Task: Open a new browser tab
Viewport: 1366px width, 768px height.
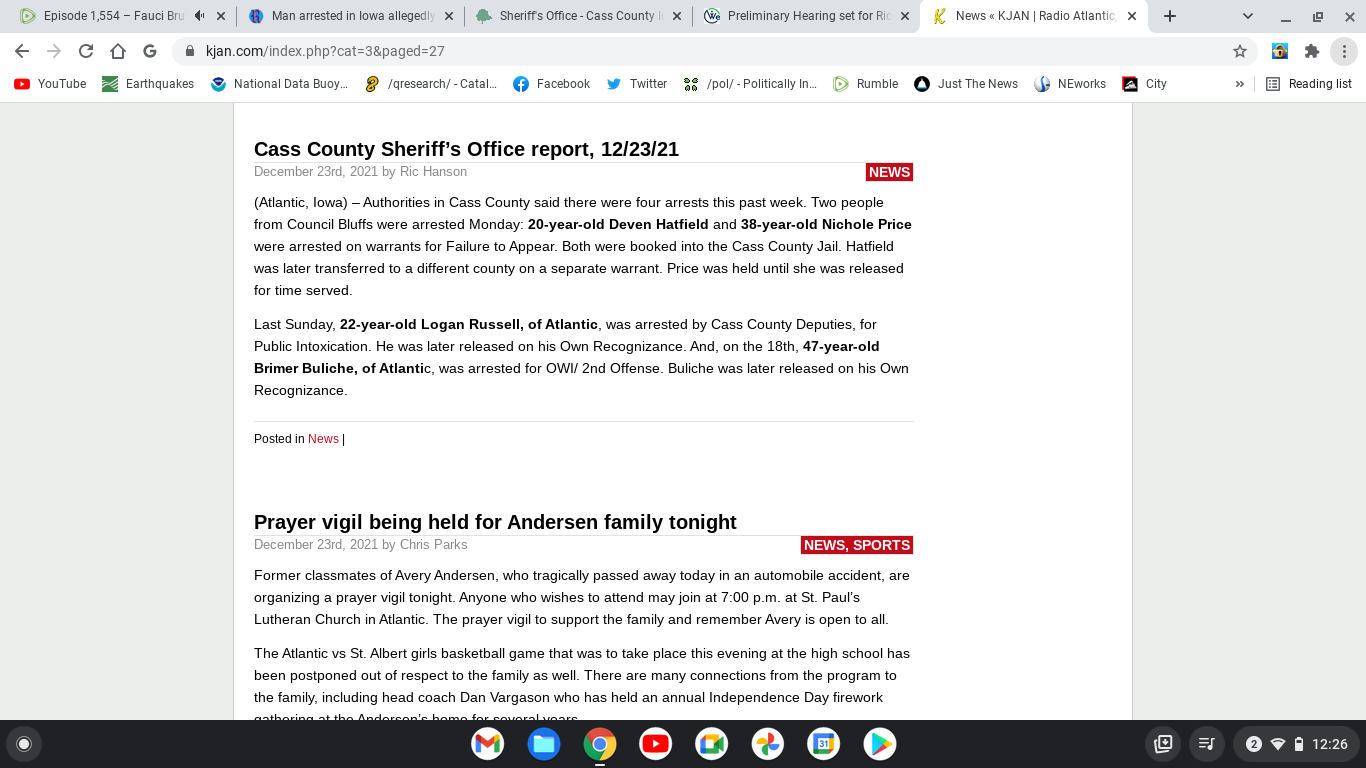Action: (x=1170, y=16)
